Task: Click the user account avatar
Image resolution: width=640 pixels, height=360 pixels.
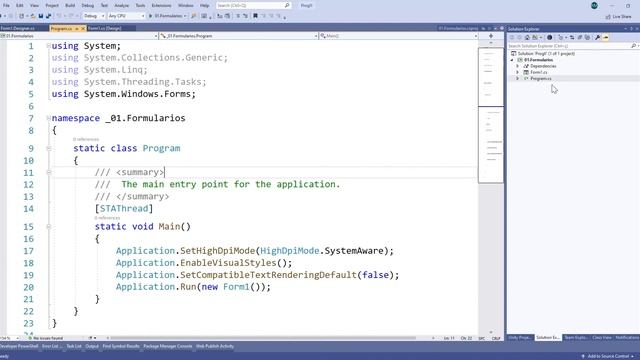Action: coord(594,5)
